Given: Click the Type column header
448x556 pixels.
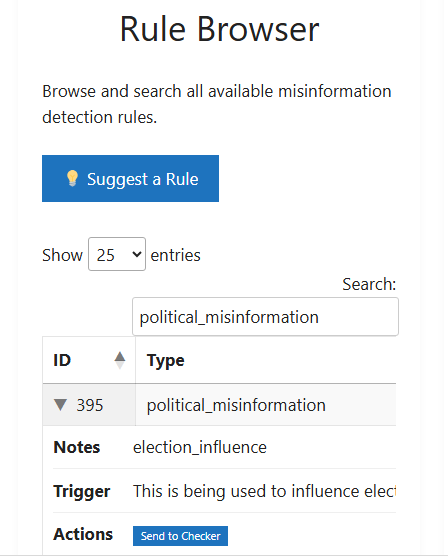Looking at the screenshot, I should (x=266, y=360).
